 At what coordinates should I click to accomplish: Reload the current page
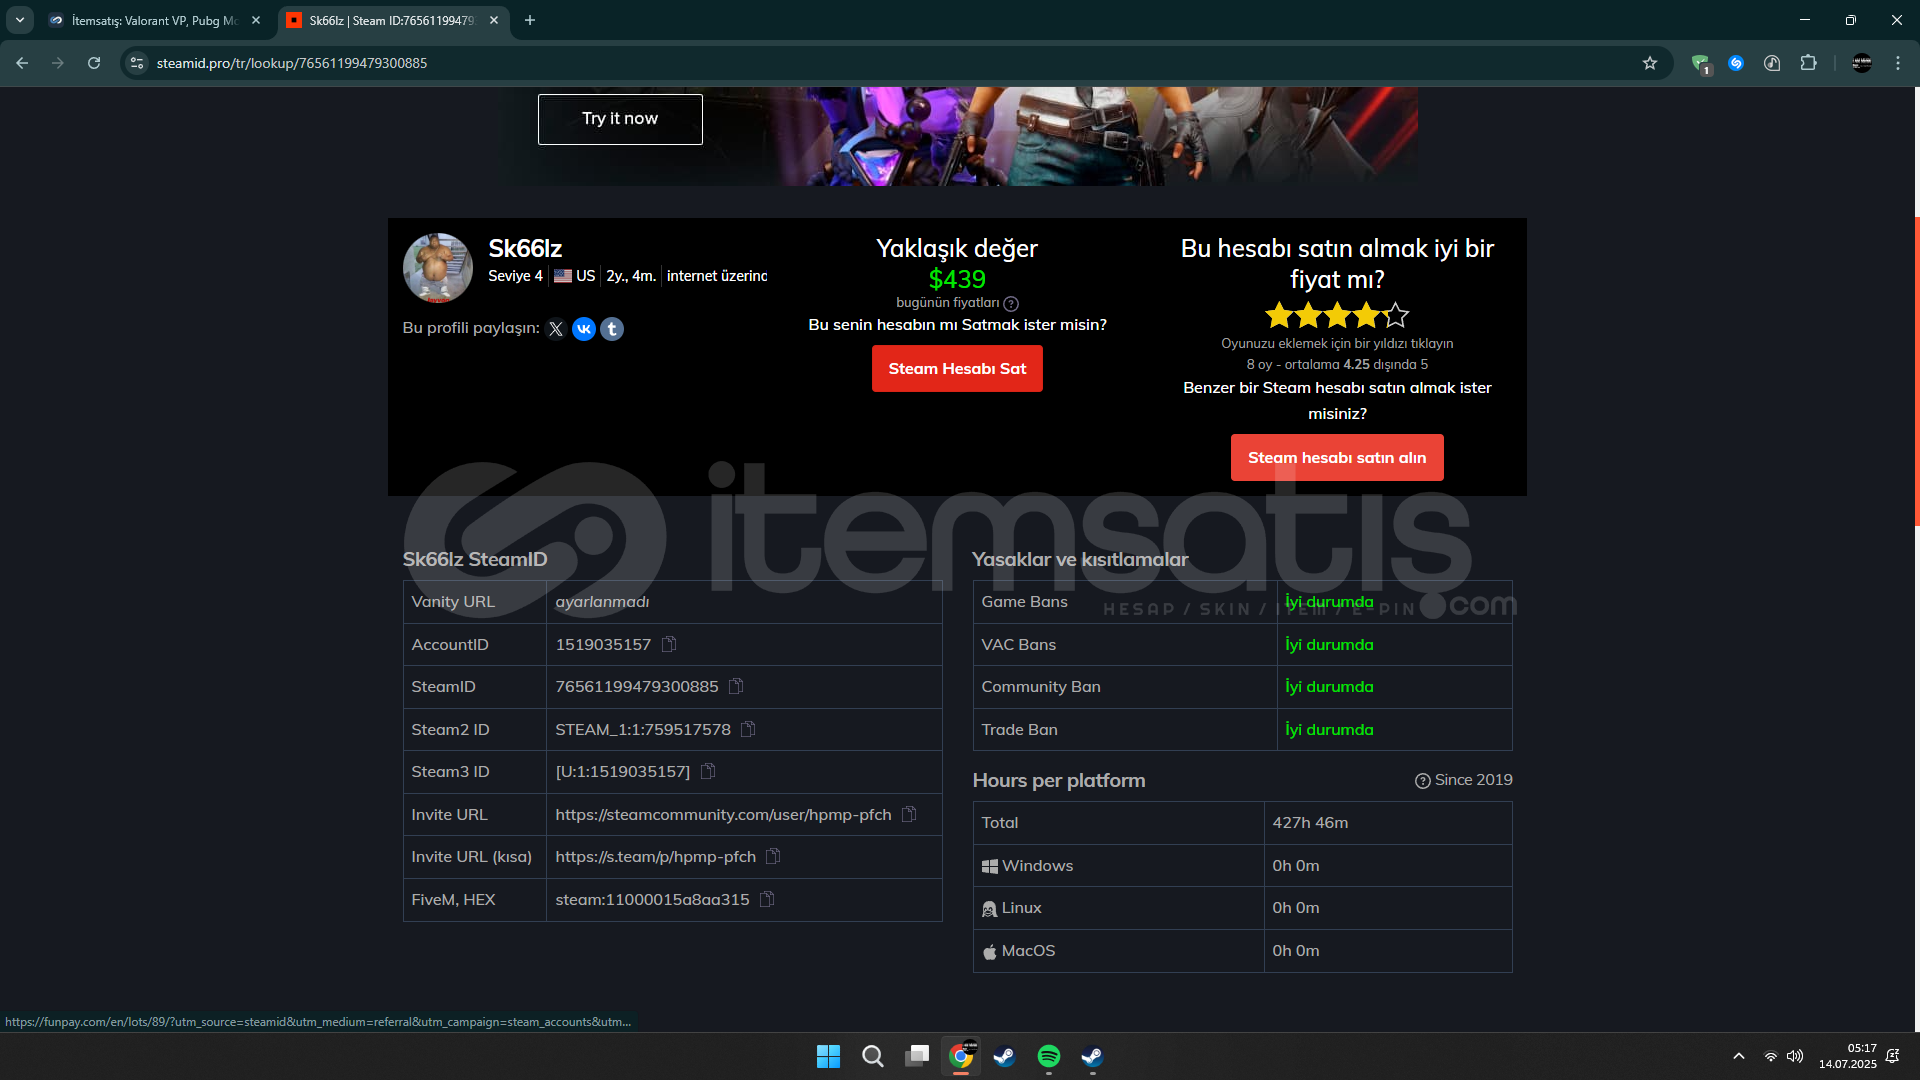[94, 63]
